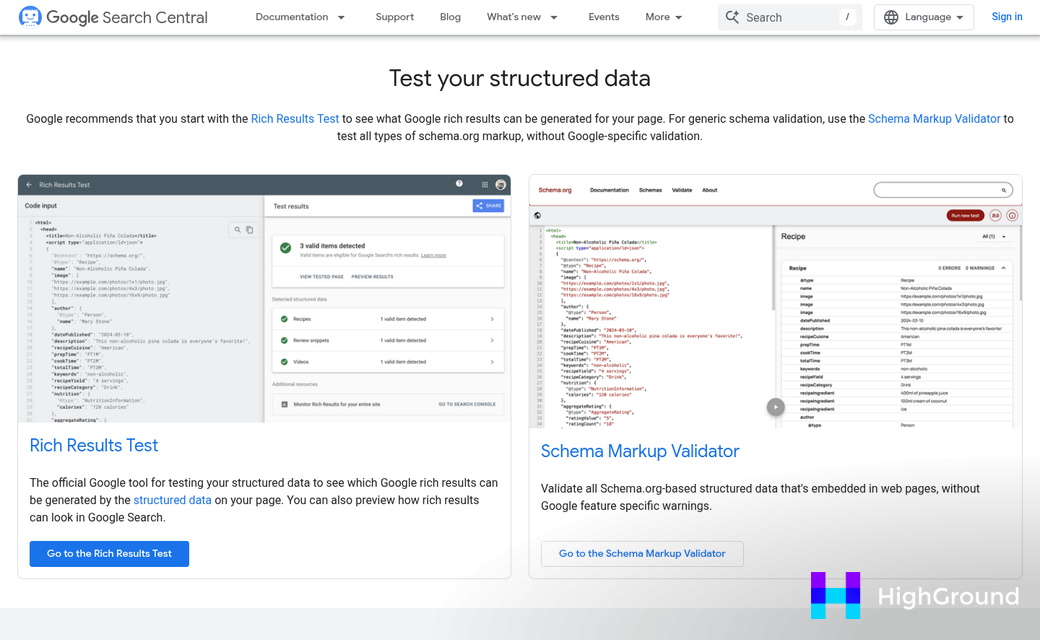Open the Rich Results Test card heading
The image size is (1040, 640).
[94, 445]
